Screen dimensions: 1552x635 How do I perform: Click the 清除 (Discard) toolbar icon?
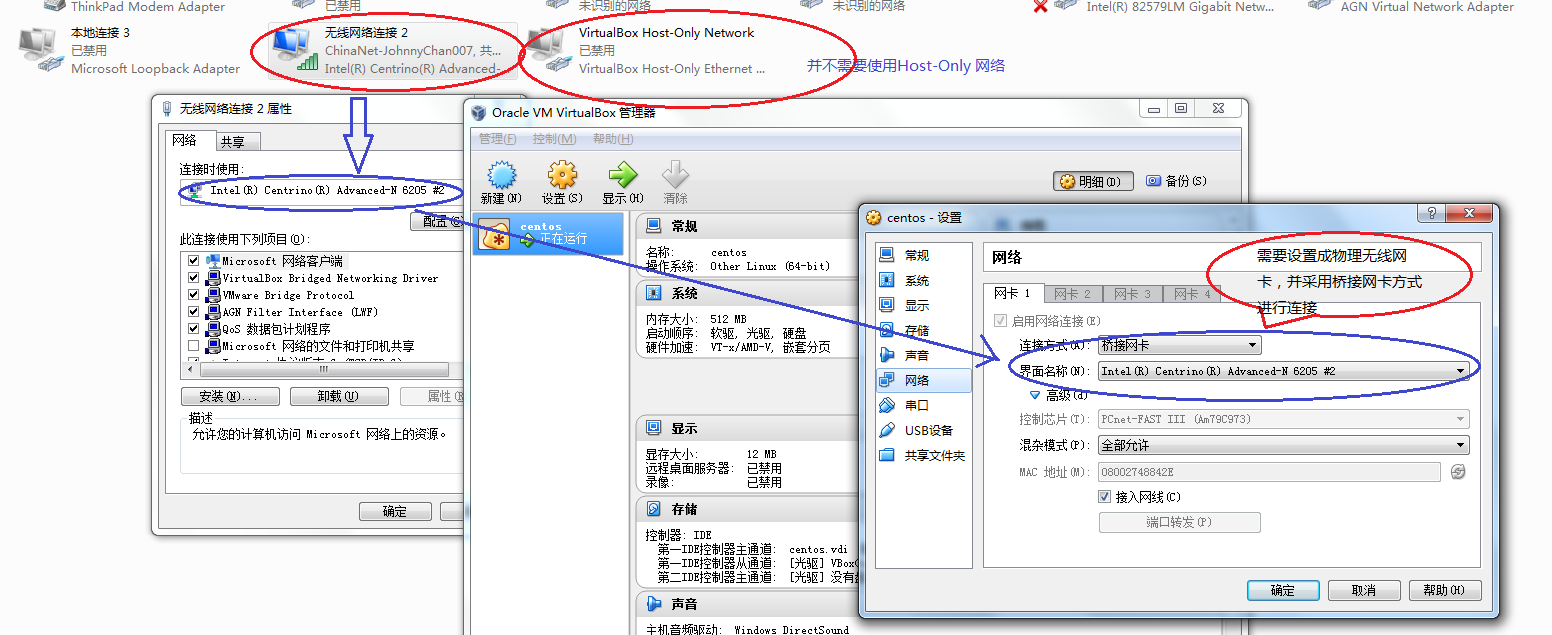point(676,176)
